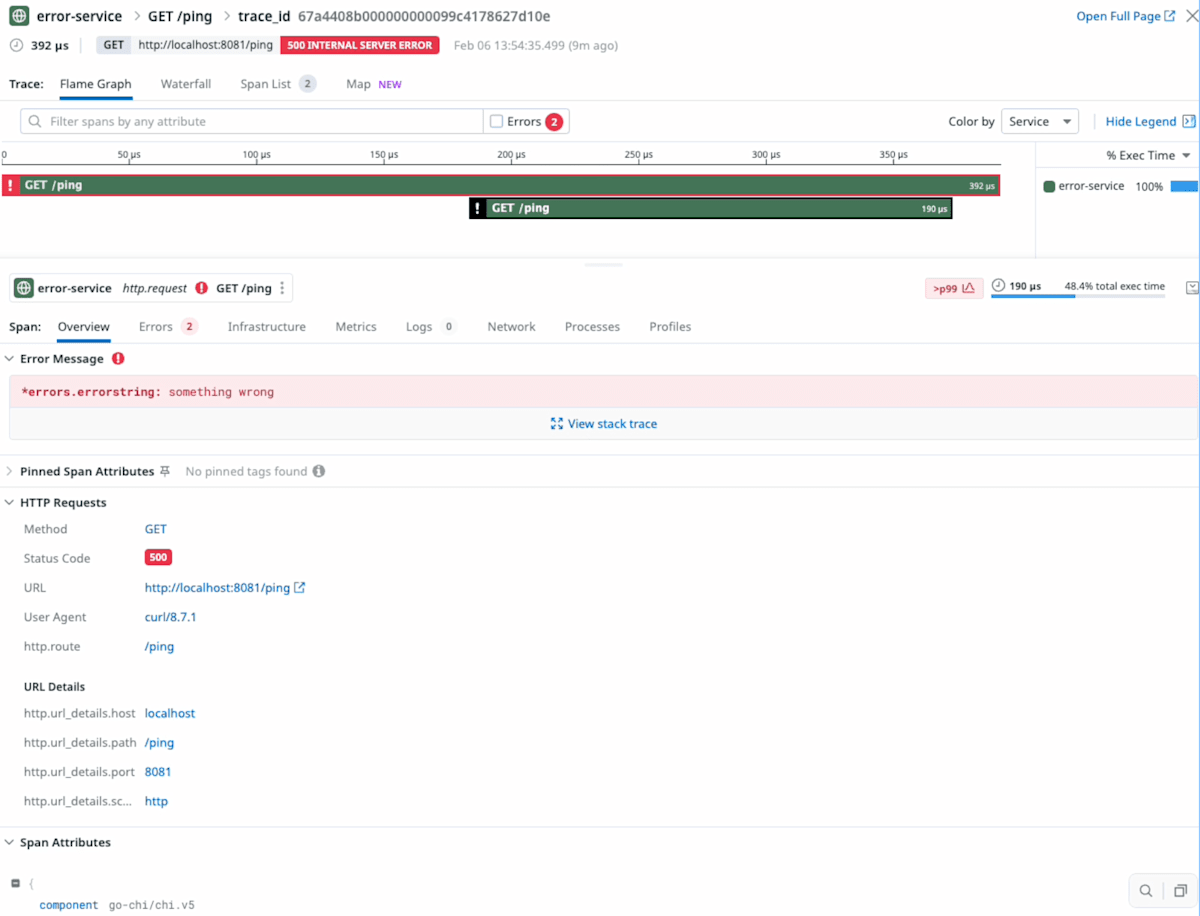Collapse the Error Message section

click(9, 358)
